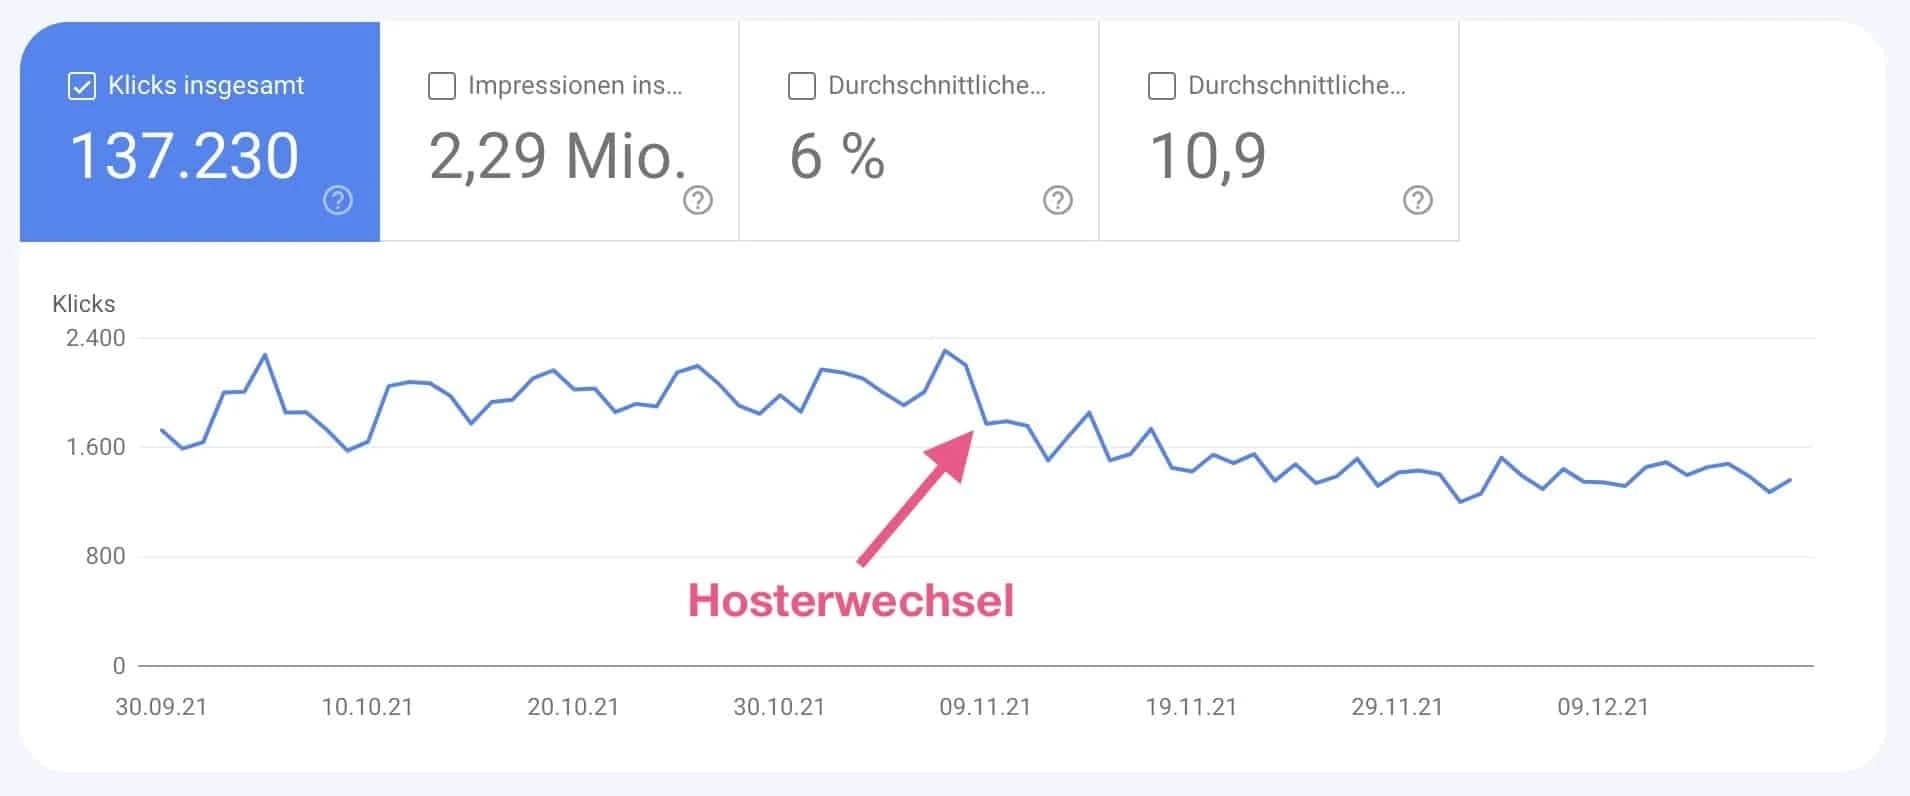The width and height of the screenshot is (1910, 796).
Task: Enable the checkbox on the 10,9 position card
Action: (x=1161, y=87)
